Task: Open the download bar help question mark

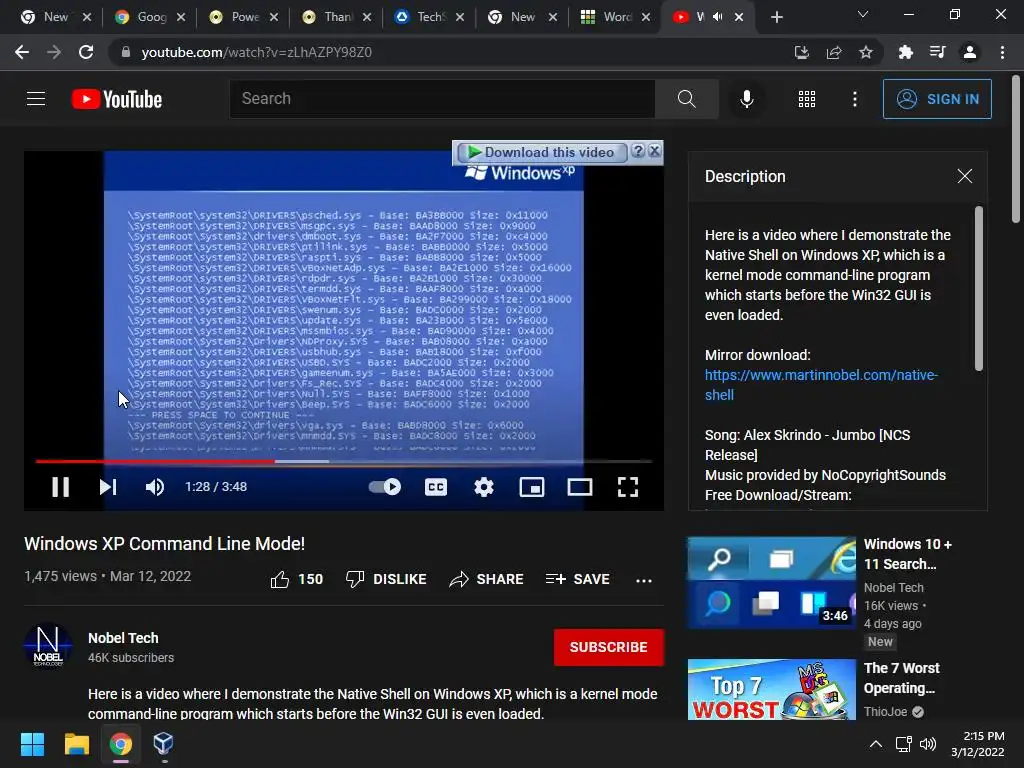Action: [x=638, y=152]
